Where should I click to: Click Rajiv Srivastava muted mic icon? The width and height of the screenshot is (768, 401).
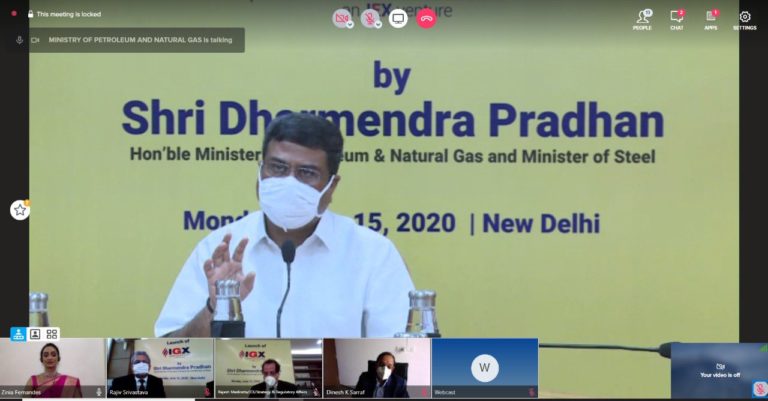click(x=207, y=392)
